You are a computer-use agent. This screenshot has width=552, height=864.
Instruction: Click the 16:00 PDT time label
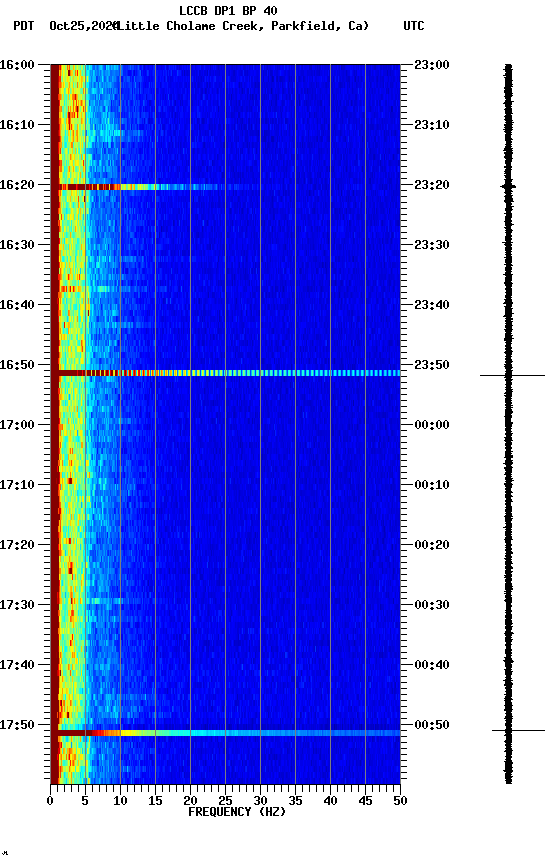point(17,65)
